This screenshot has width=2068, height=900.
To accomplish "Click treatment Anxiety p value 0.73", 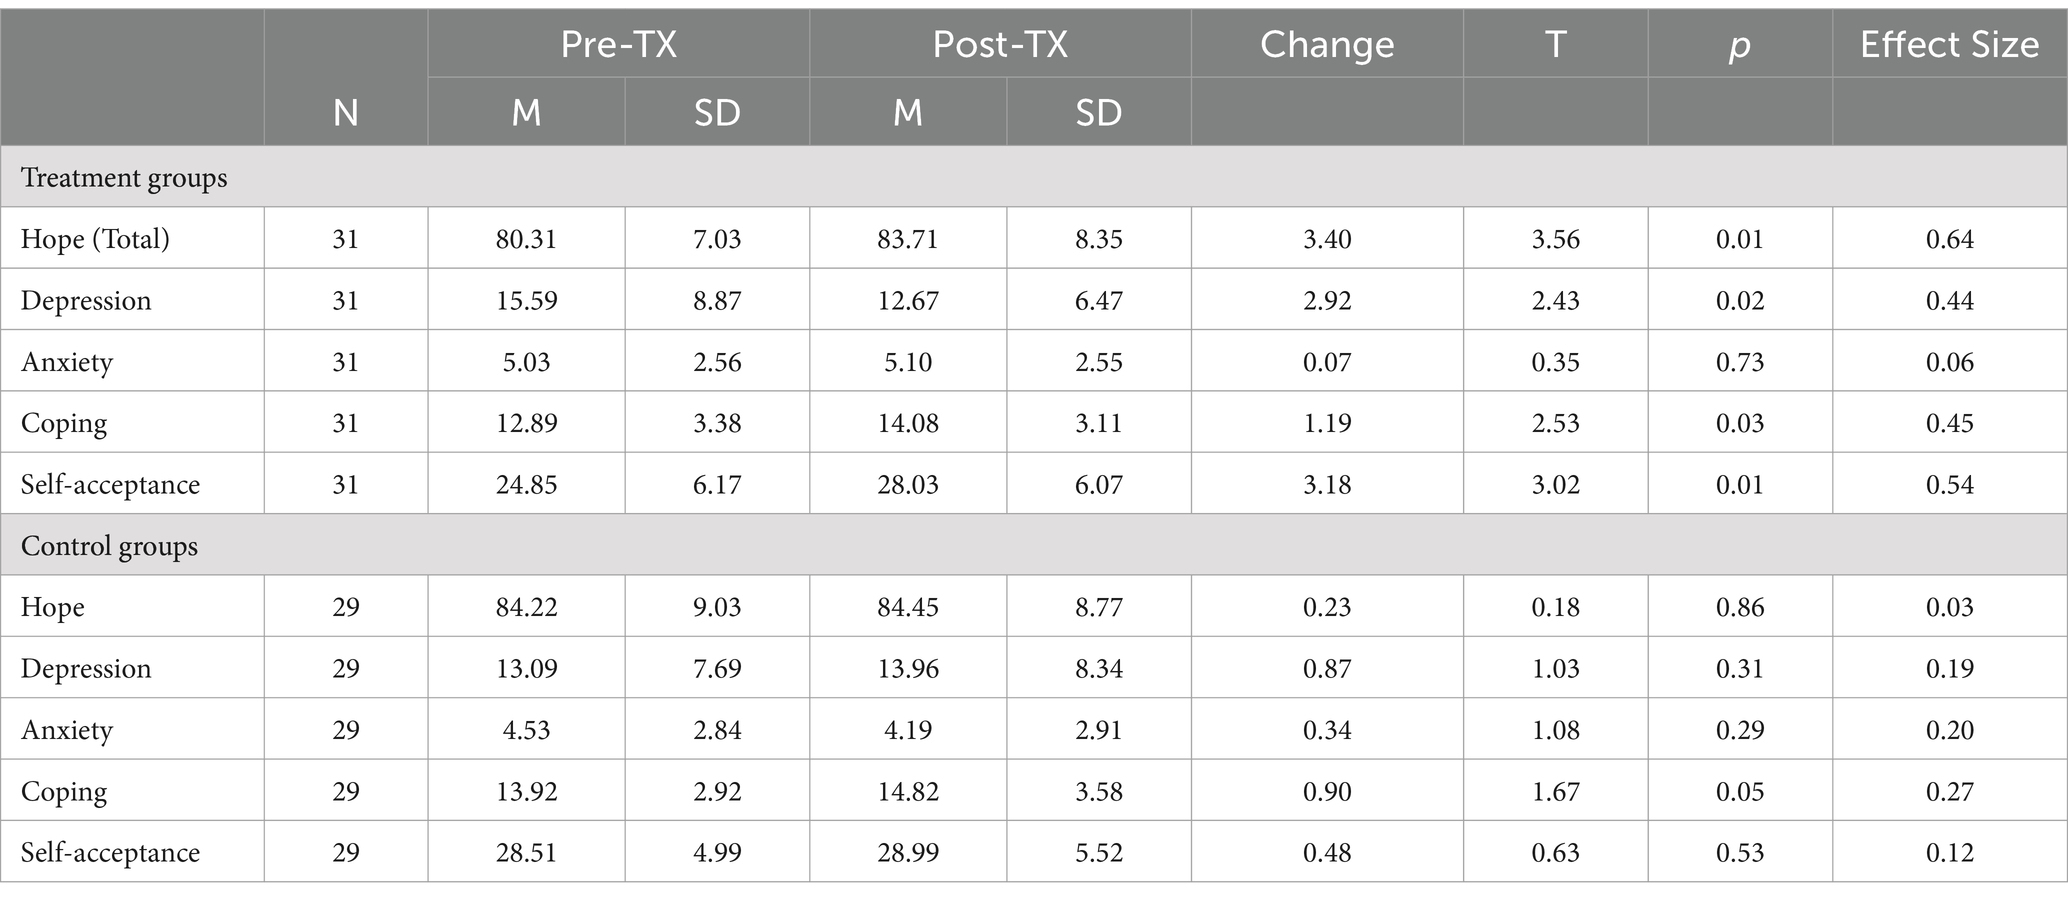I will [x=1739, y=362].
